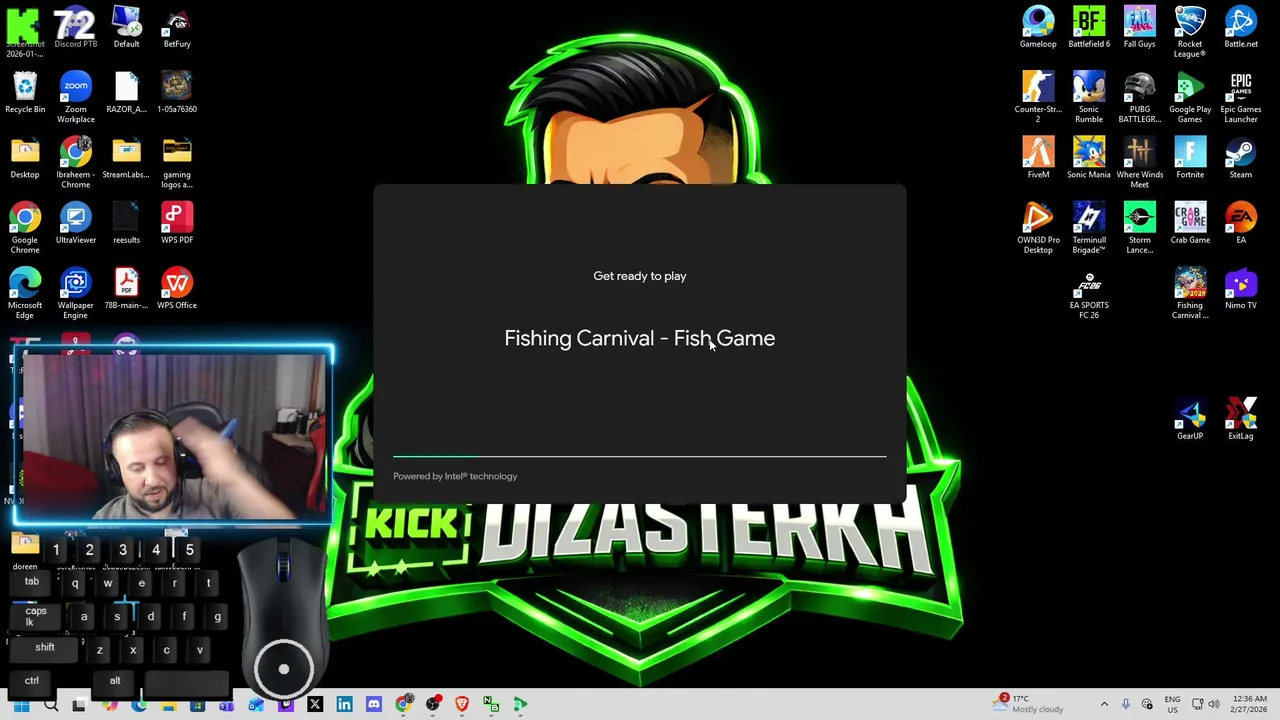
Task: Select the Discord PTB desktop icon
Action: tap(75, 27)
